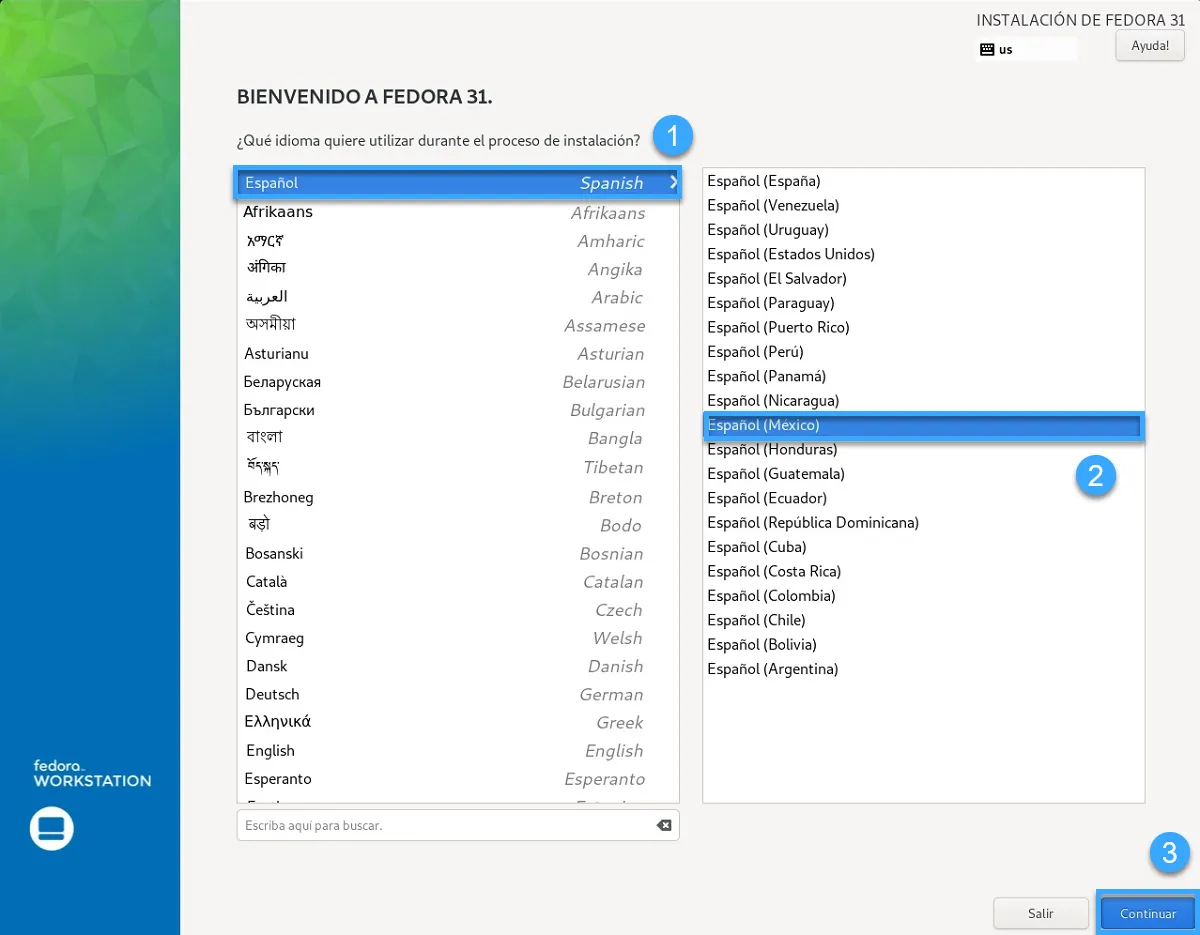Select Afrikaans language row
The width and height of the screenshot is (1200, 935).
pos(278,212)
